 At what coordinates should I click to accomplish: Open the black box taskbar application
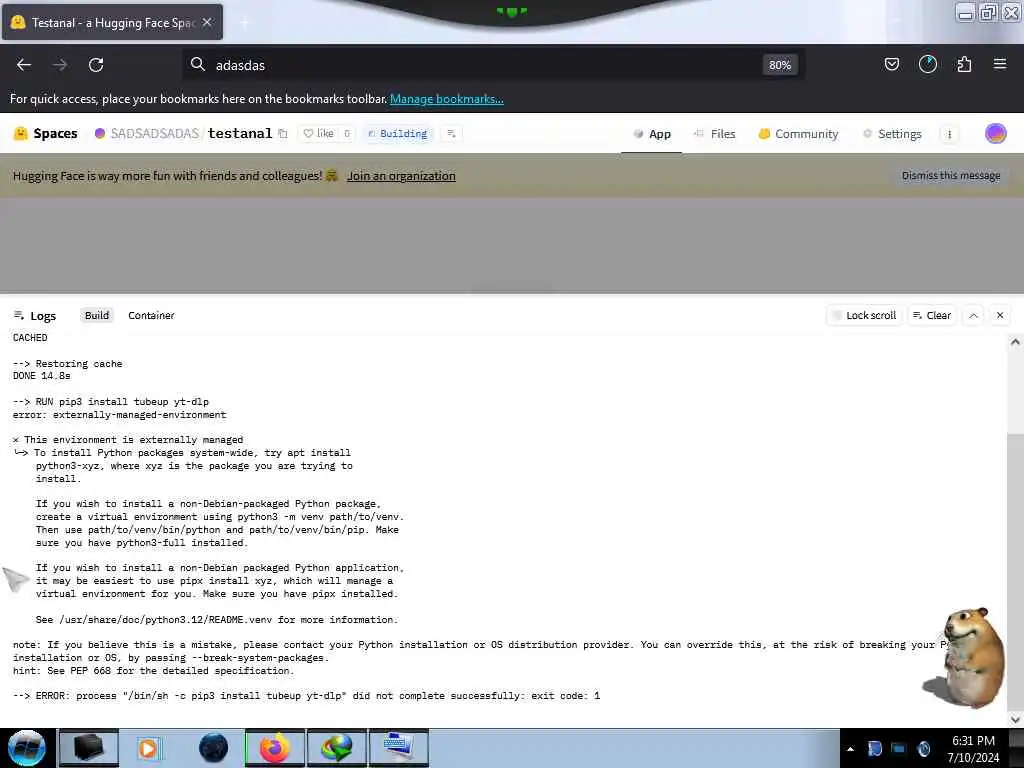[89, 748]
